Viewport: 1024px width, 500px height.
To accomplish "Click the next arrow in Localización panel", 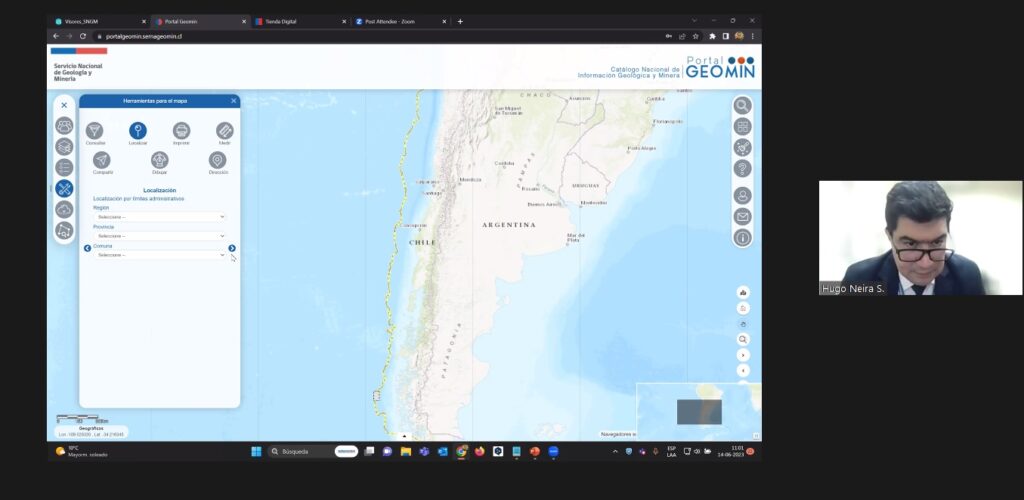I will pyautogui.click(x=232, y=248).
